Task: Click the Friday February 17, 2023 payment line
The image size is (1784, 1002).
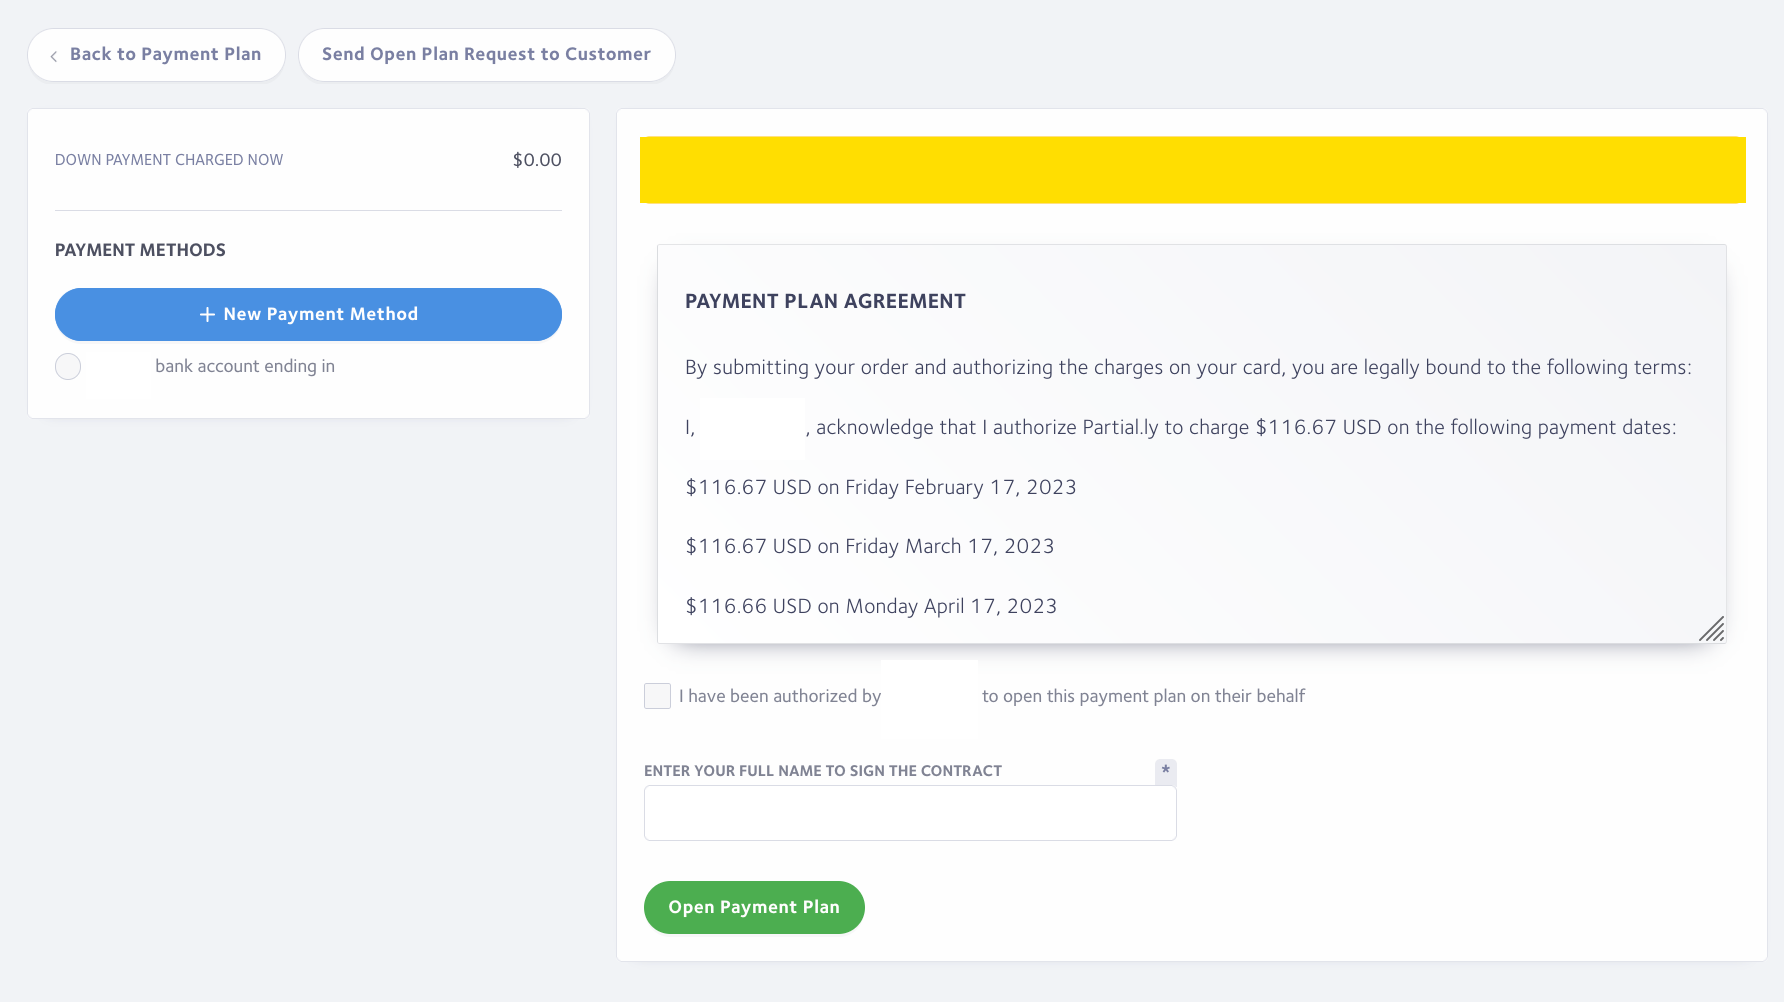Action: pyautogui.click(x=881, y=487)
